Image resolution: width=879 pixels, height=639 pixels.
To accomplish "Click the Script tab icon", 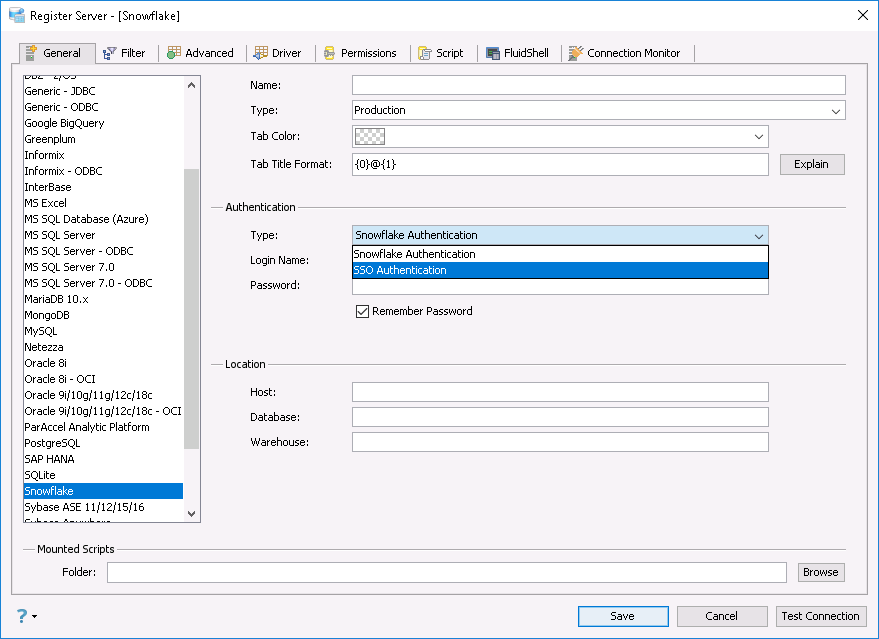I will pyautogui.click(x=425, y=53).
